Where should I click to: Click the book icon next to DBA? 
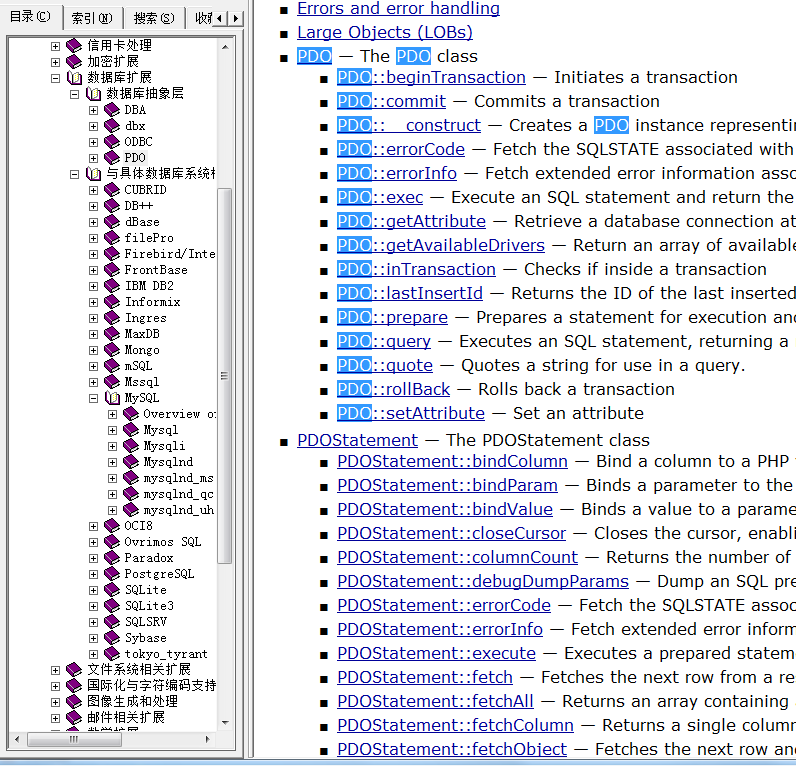[112, 110]
